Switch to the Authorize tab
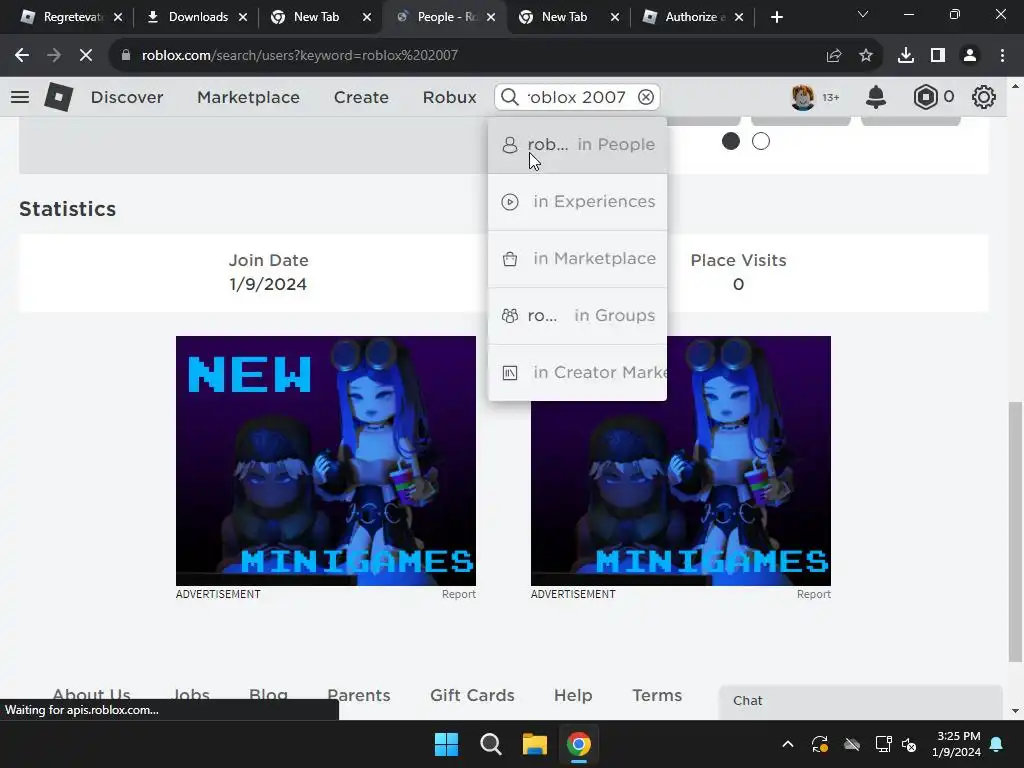Image resolution: width=1024 pixels, height=768 pixels. (x=692, y=17)
